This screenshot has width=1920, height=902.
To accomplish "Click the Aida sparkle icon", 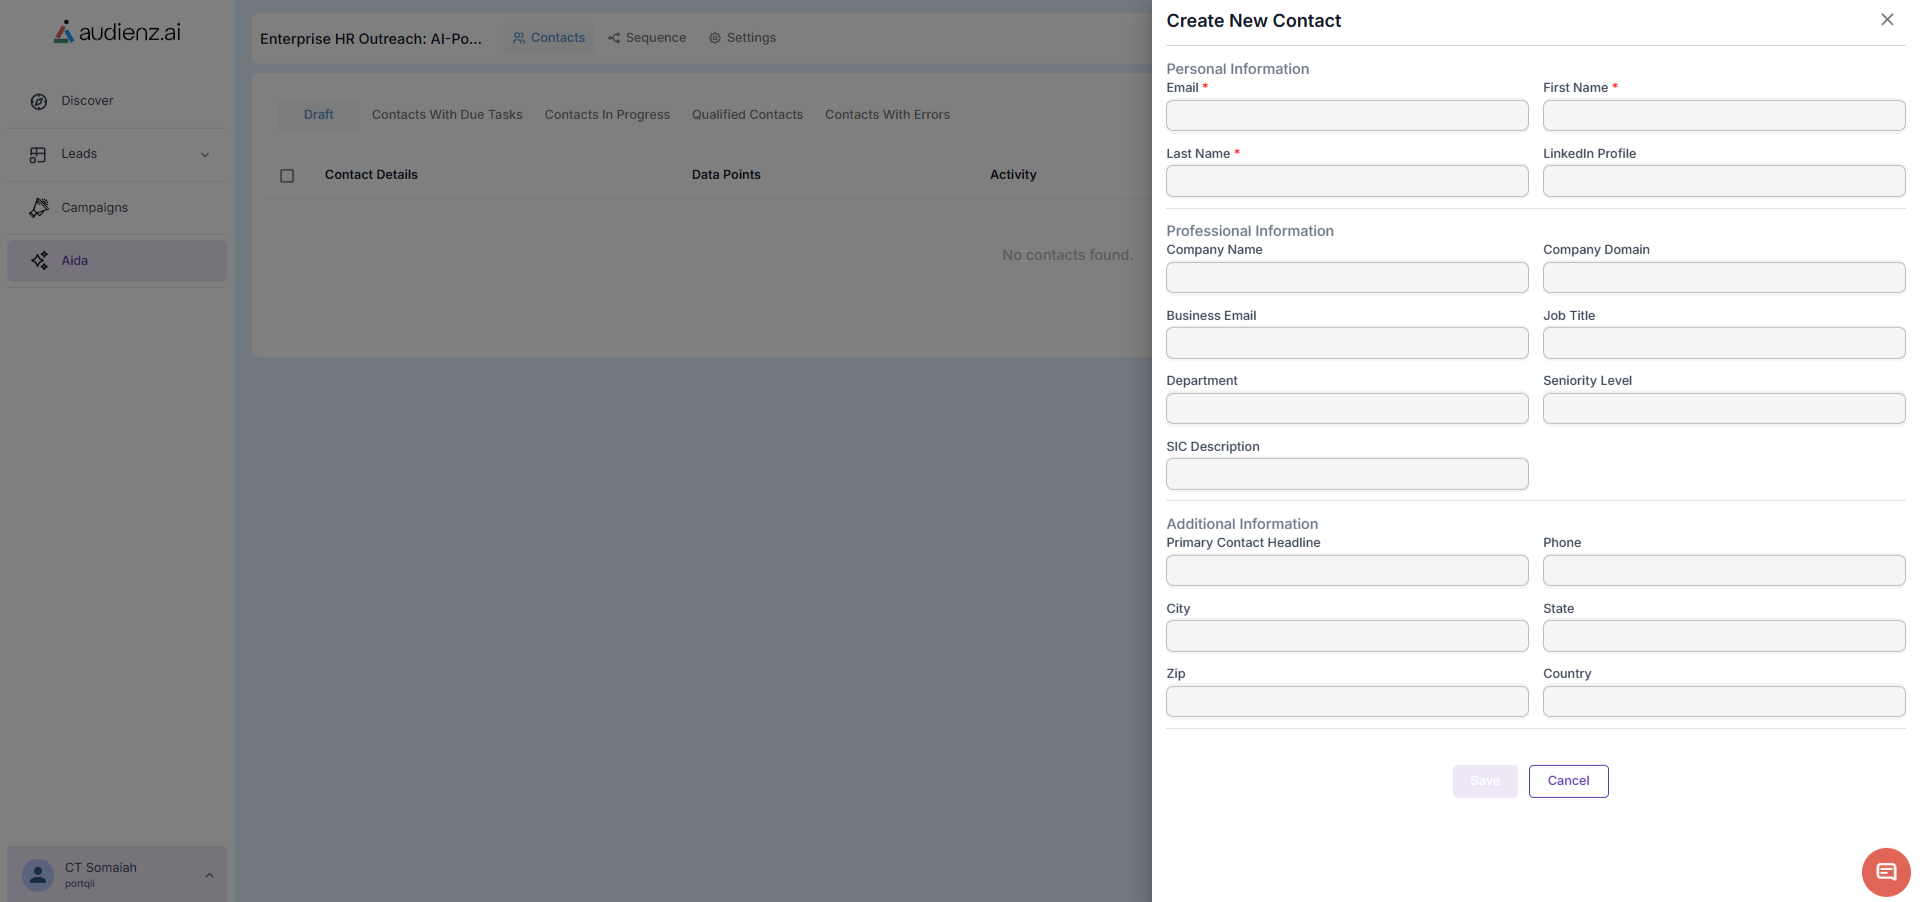I will (39, 261).
